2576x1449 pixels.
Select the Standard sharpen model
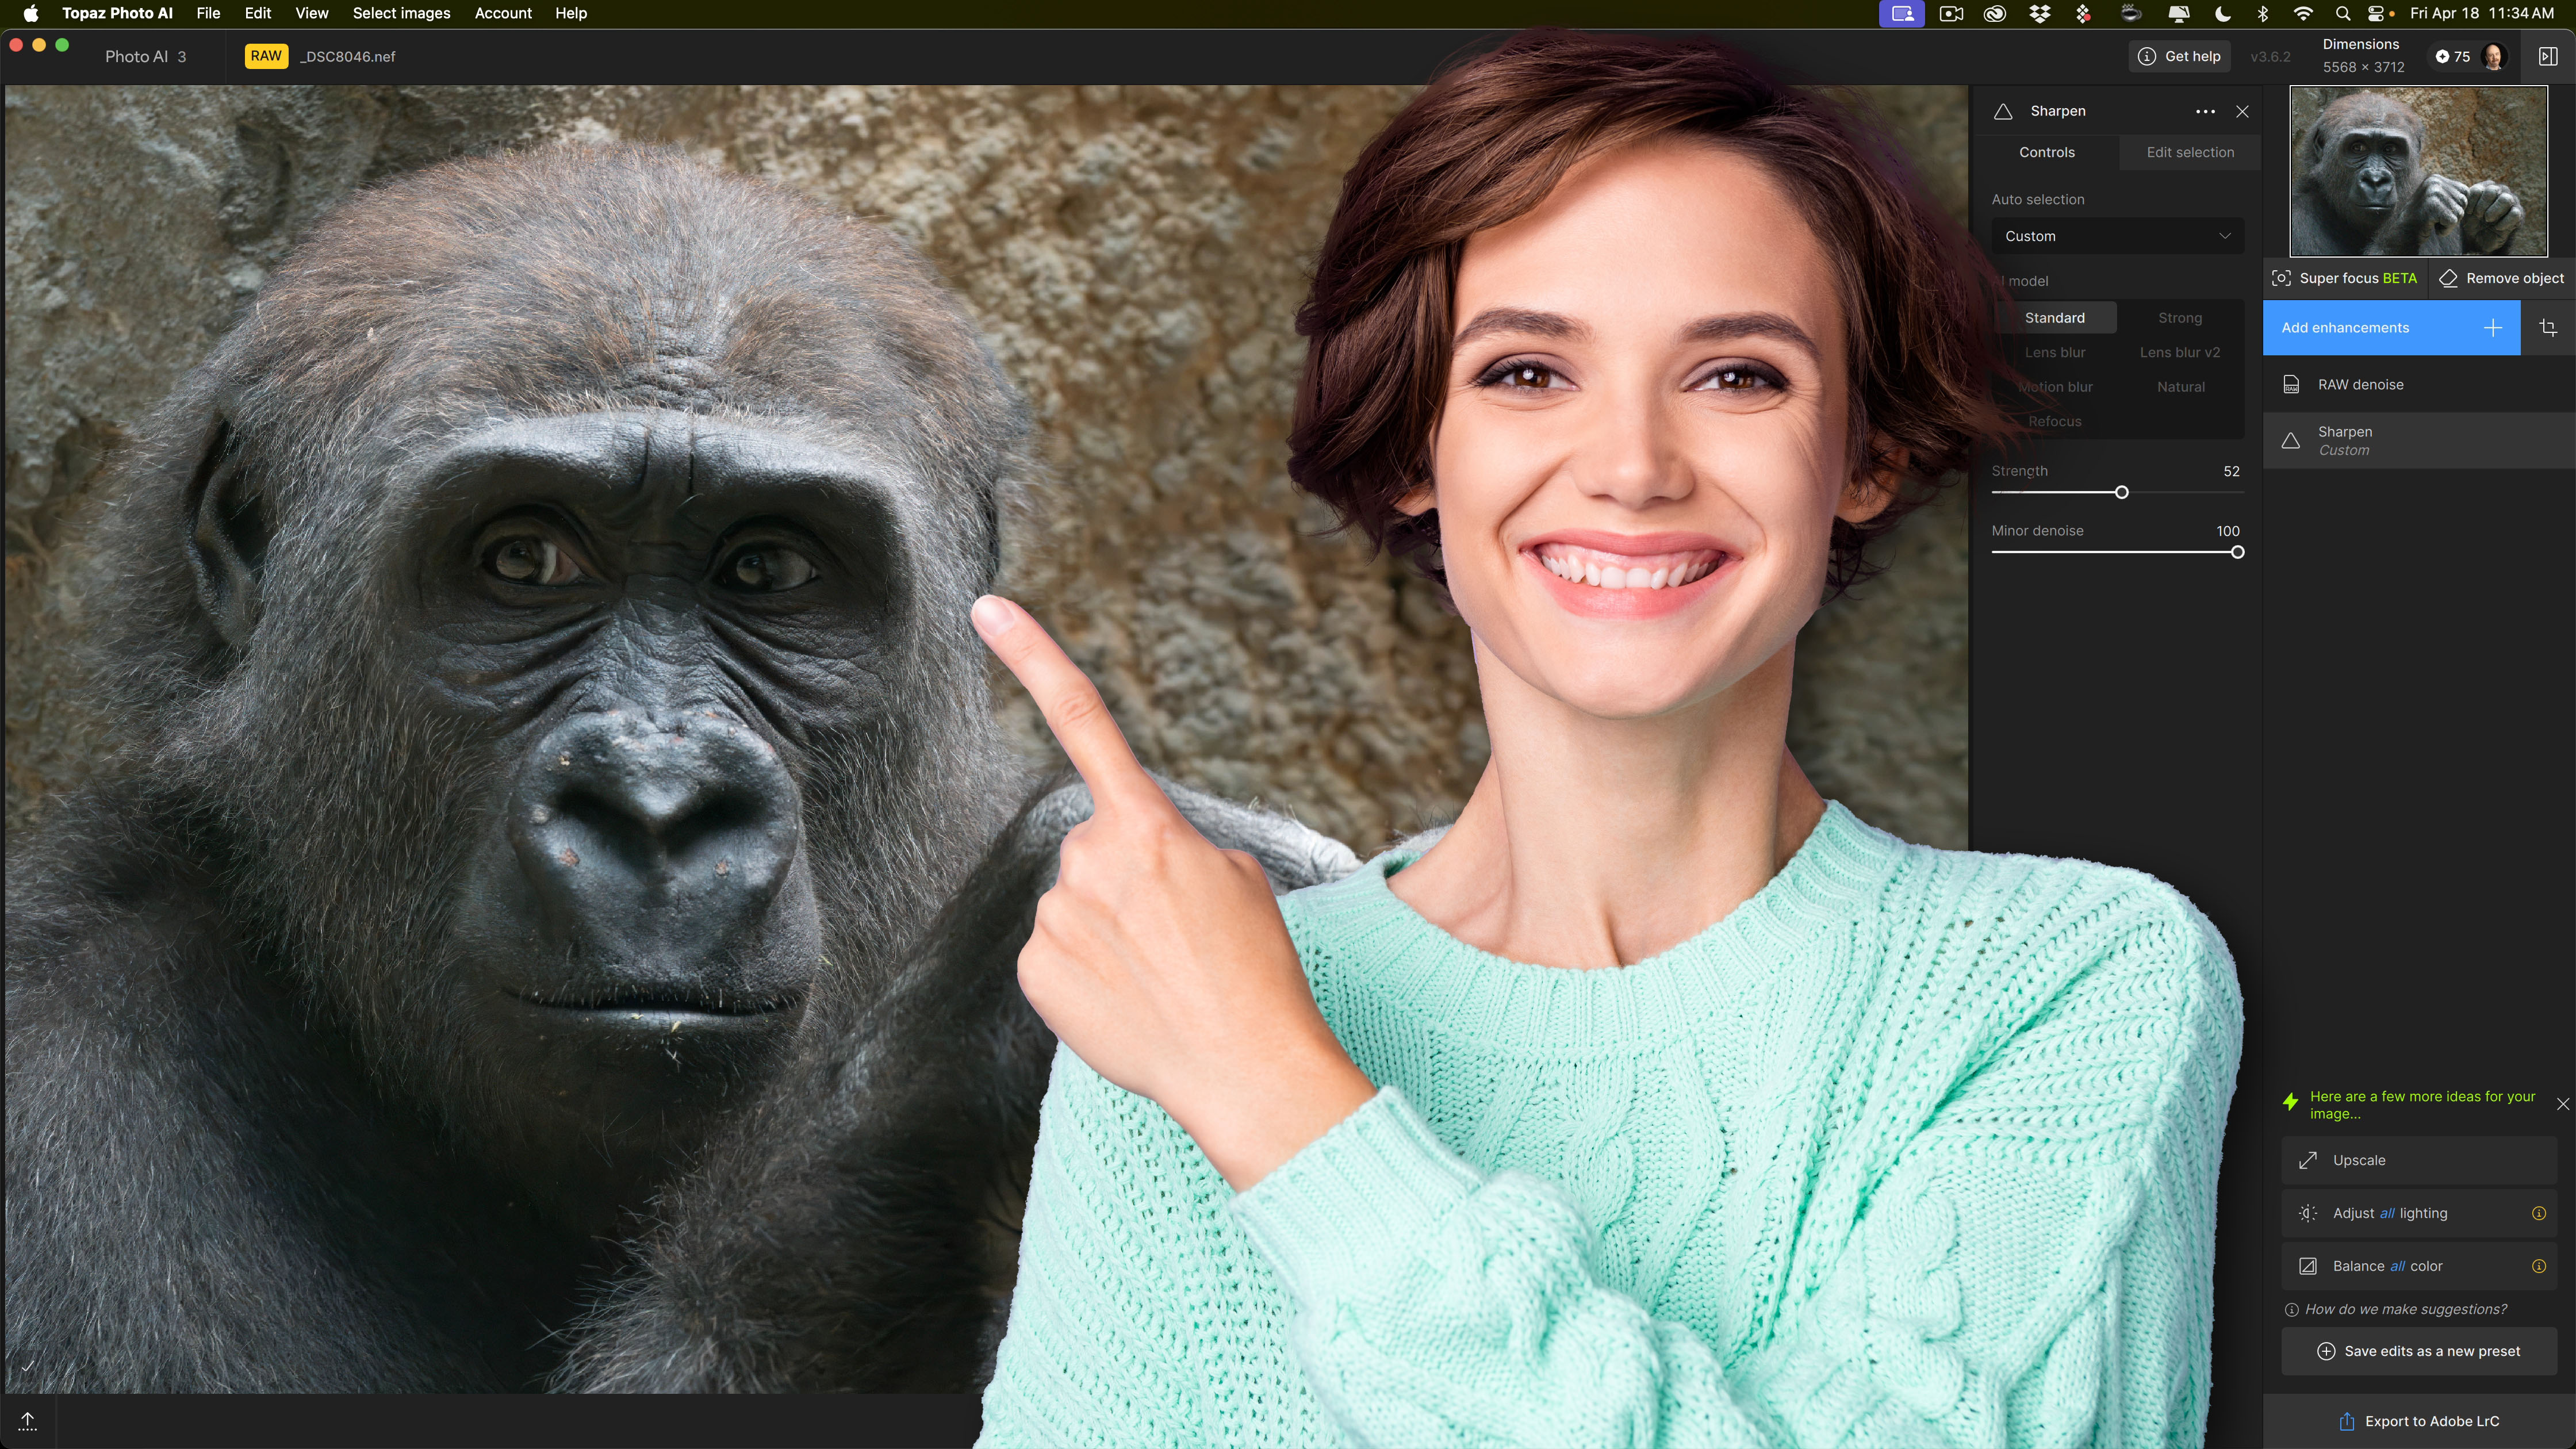[2055, 318]
